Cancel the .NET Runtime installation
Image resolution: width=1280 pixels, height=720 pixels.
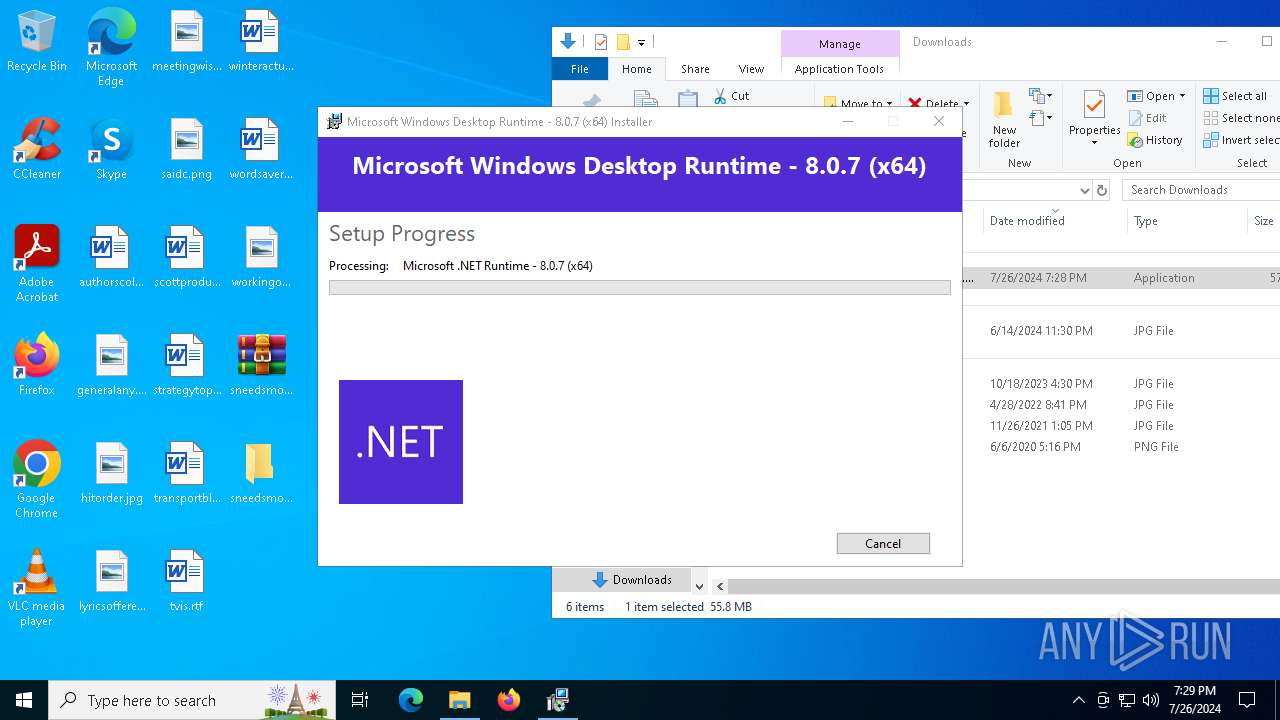coord(883,543)
